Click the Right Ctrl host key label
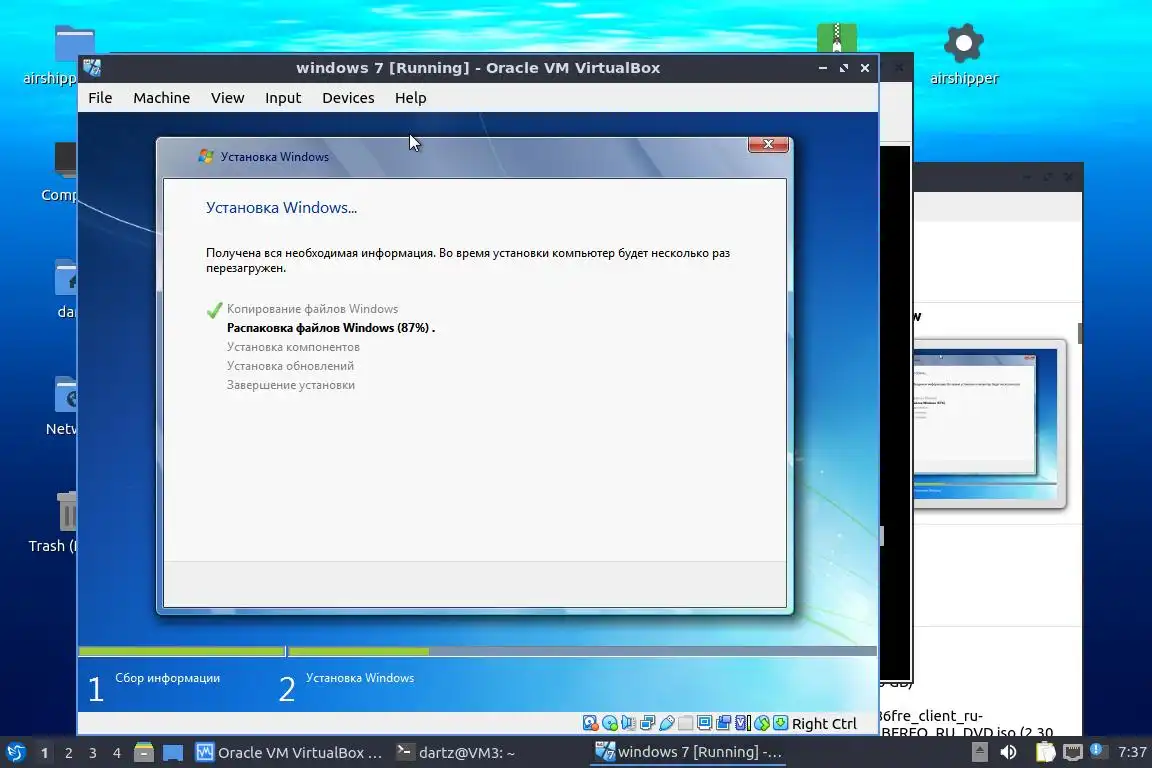 (824, 724)
